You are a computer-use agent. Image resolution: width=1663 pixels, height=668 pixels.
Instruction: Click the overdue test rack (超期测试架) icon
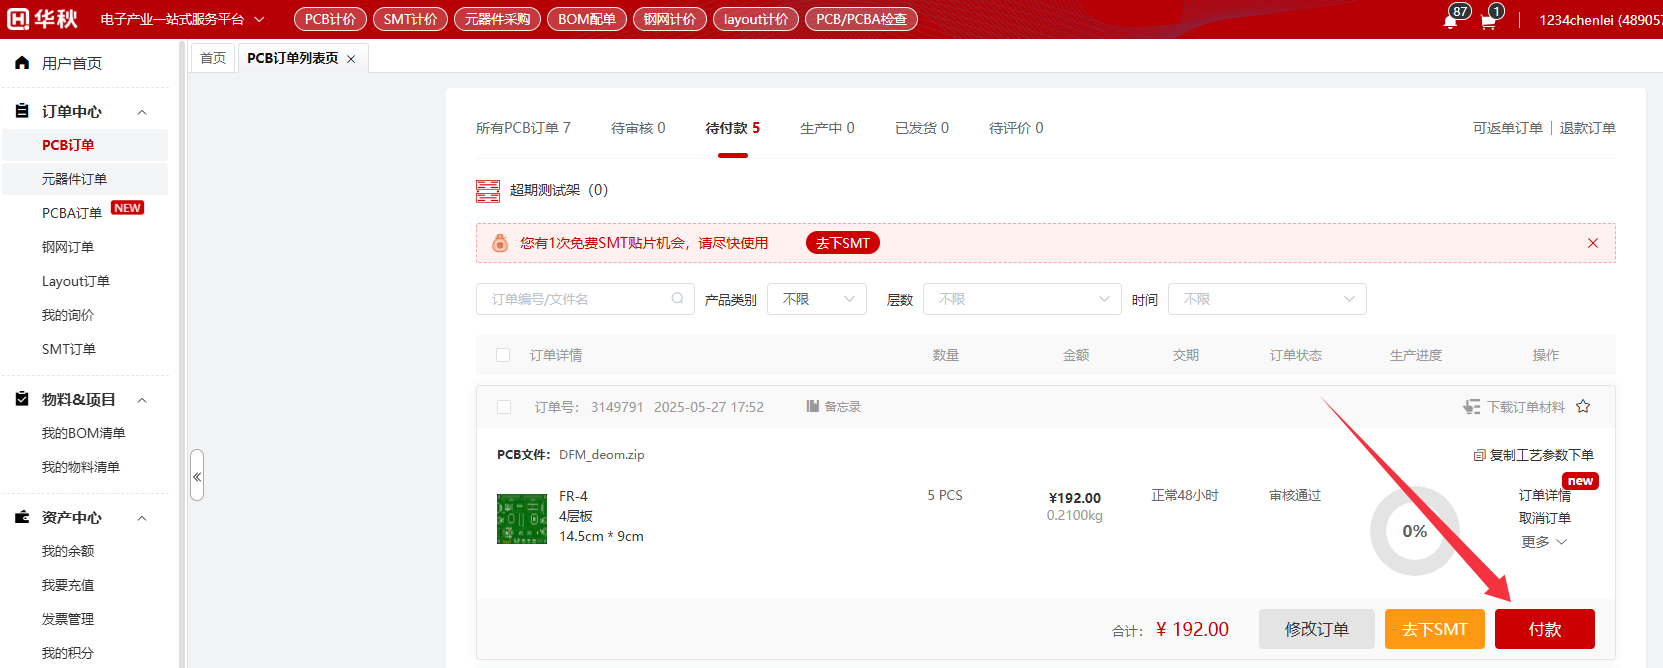point(488,191)
